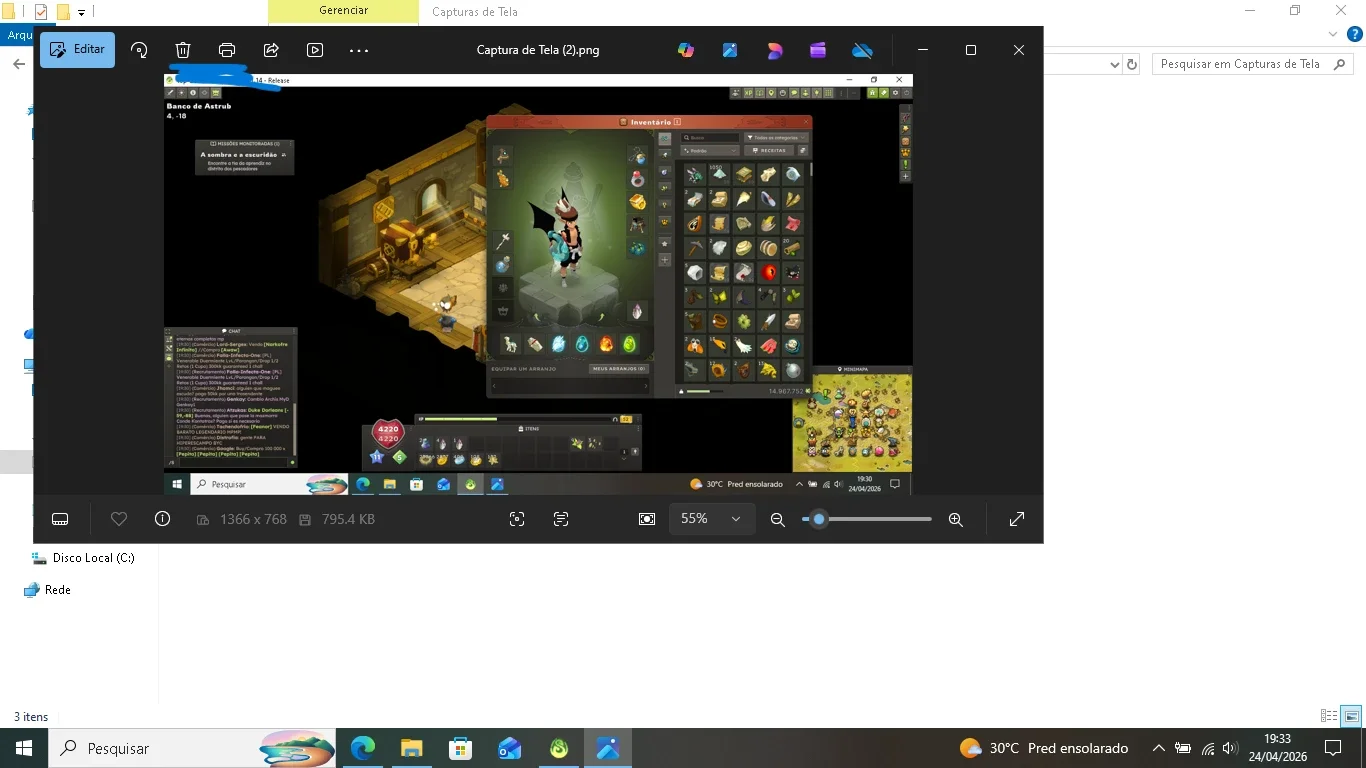Open the blue Designer app icon
The height and width of the screenshot is (768, 1366).
[730, 50]
